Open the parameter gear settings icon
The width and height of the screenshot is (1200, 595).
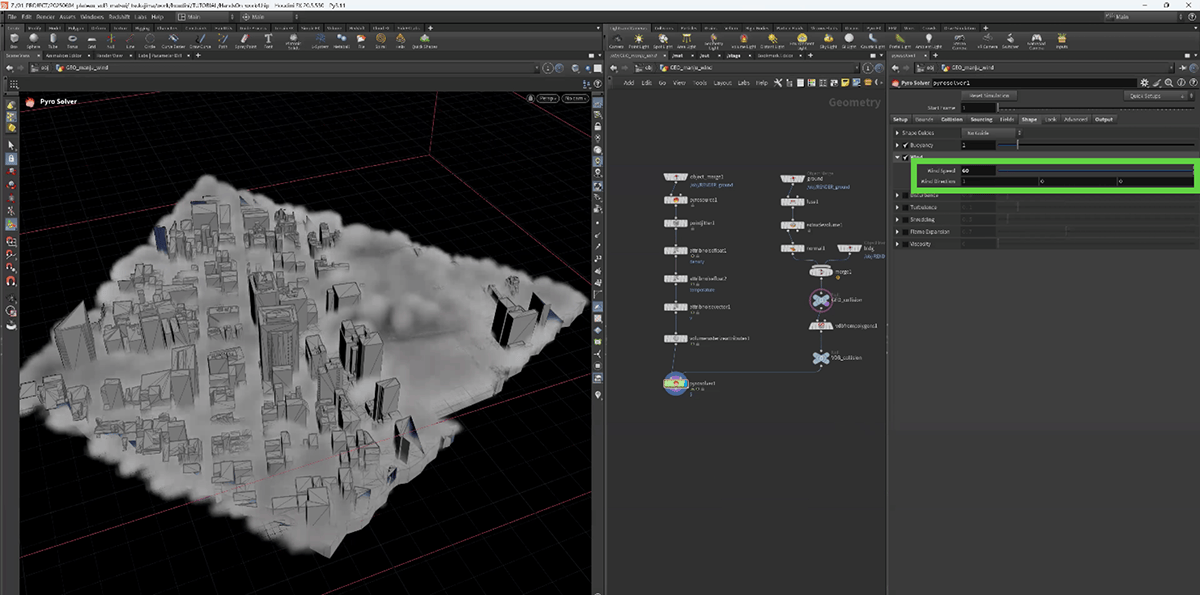coord(1145,83)
